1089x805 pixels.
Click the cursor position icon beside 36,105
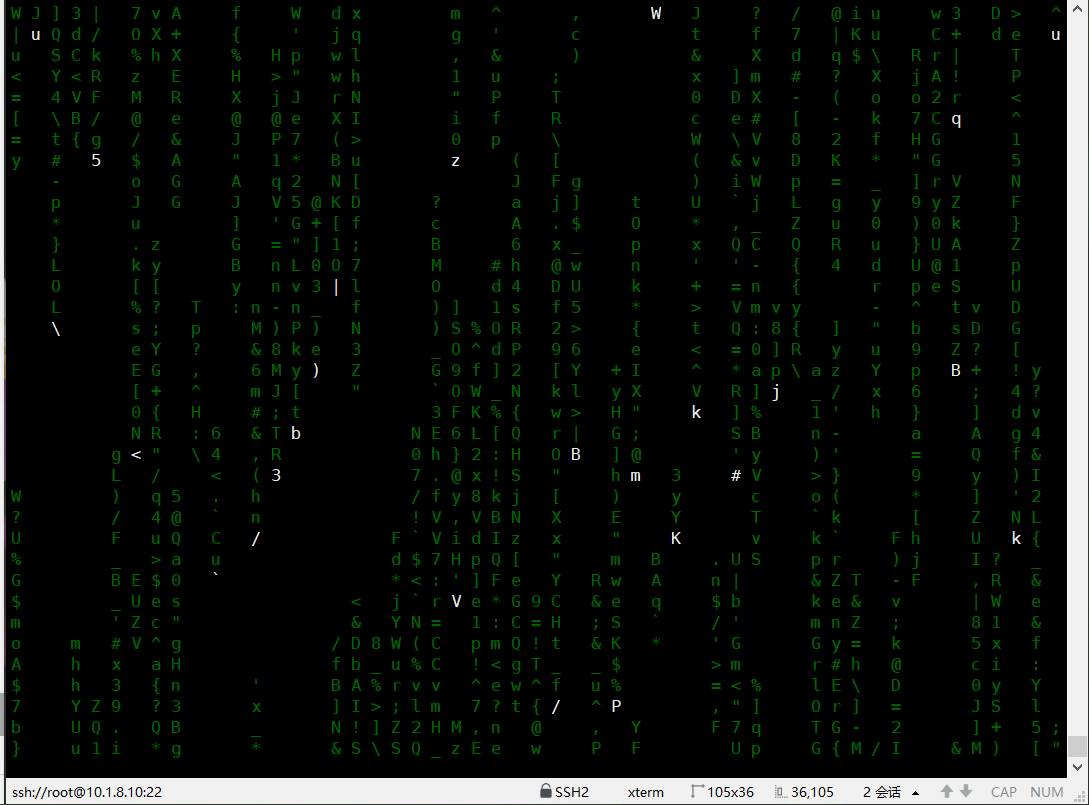781,792
